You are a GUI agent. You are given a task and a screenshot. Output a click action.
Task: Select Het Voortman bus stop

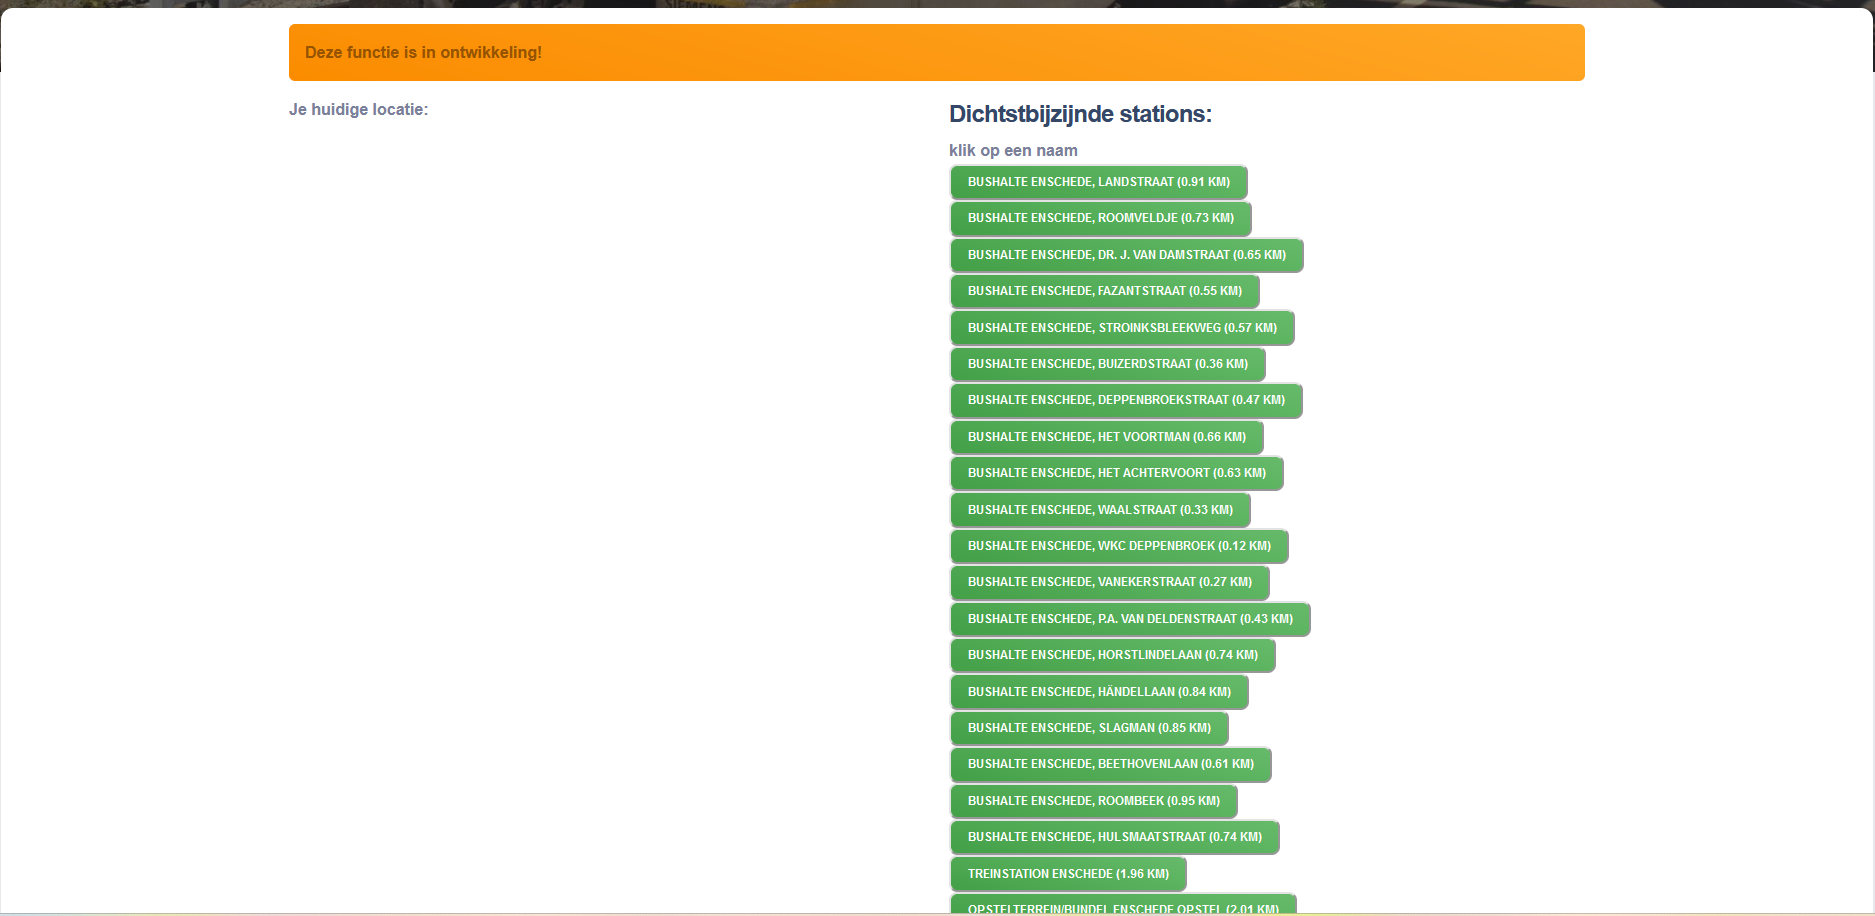point(1106,437)
